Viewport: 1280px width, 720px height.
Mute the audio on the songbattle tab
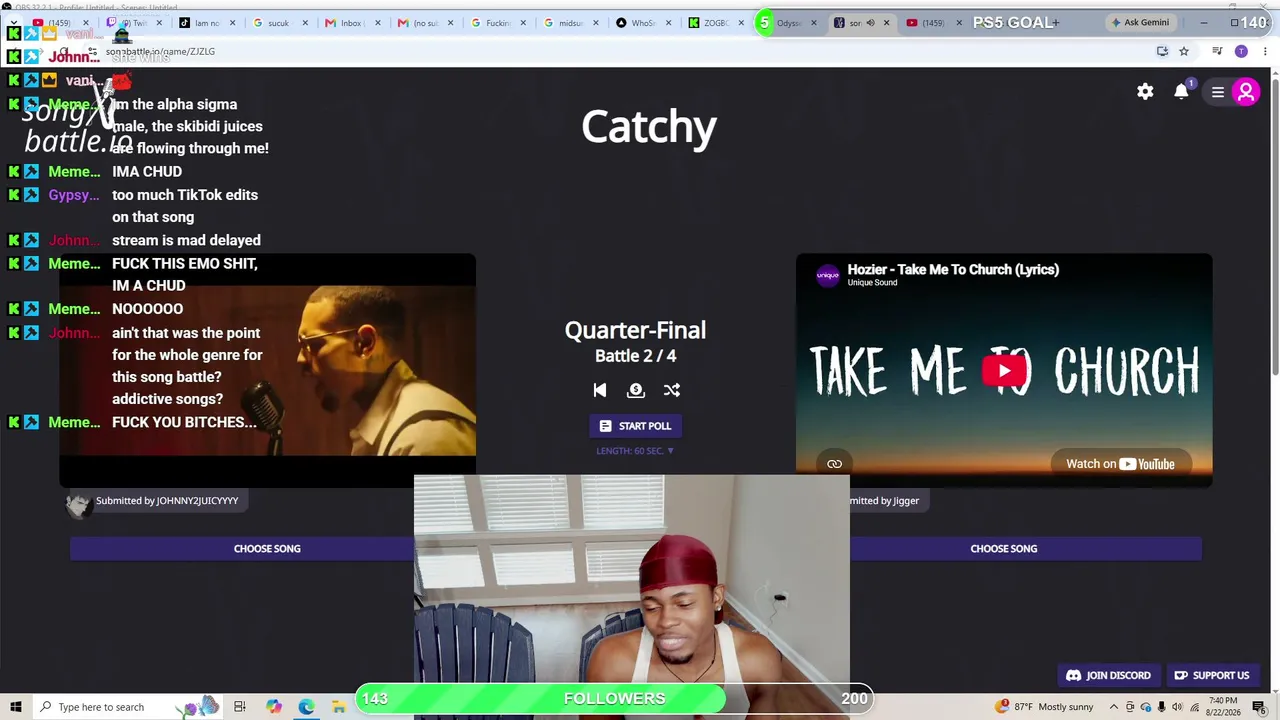pos(870,23)
